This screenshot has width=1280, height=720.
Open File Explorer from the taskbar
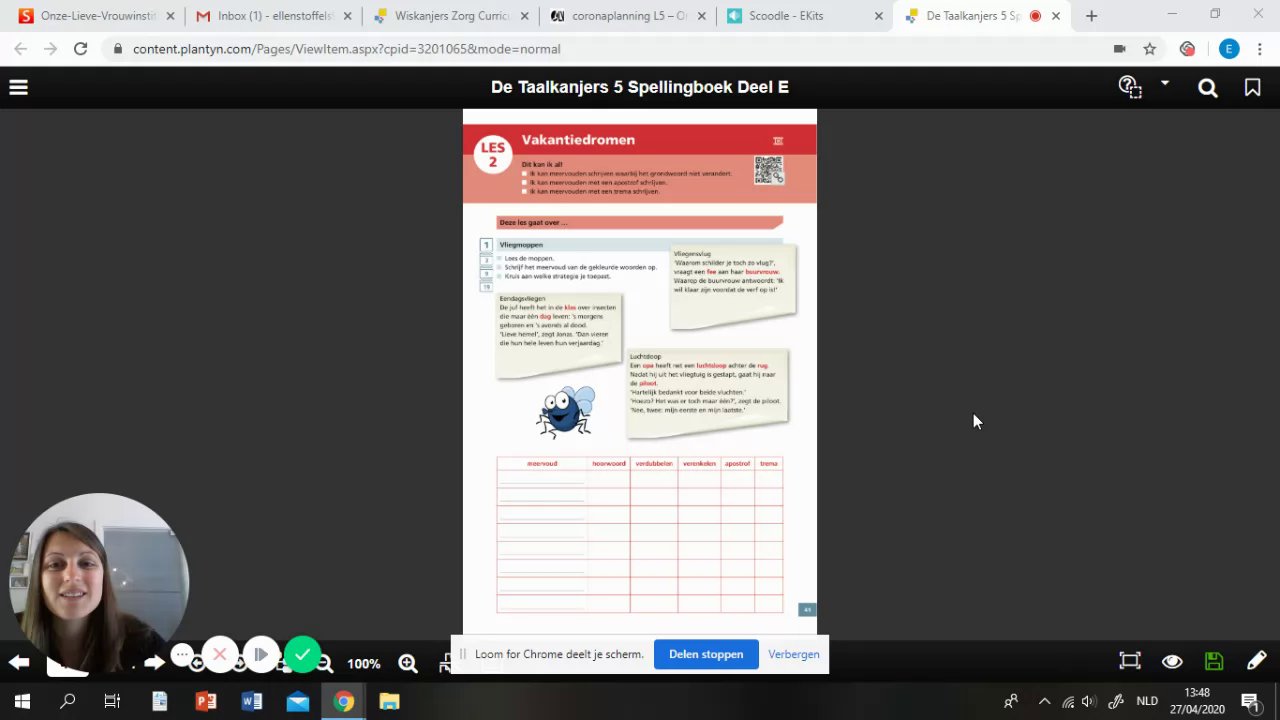389,701
